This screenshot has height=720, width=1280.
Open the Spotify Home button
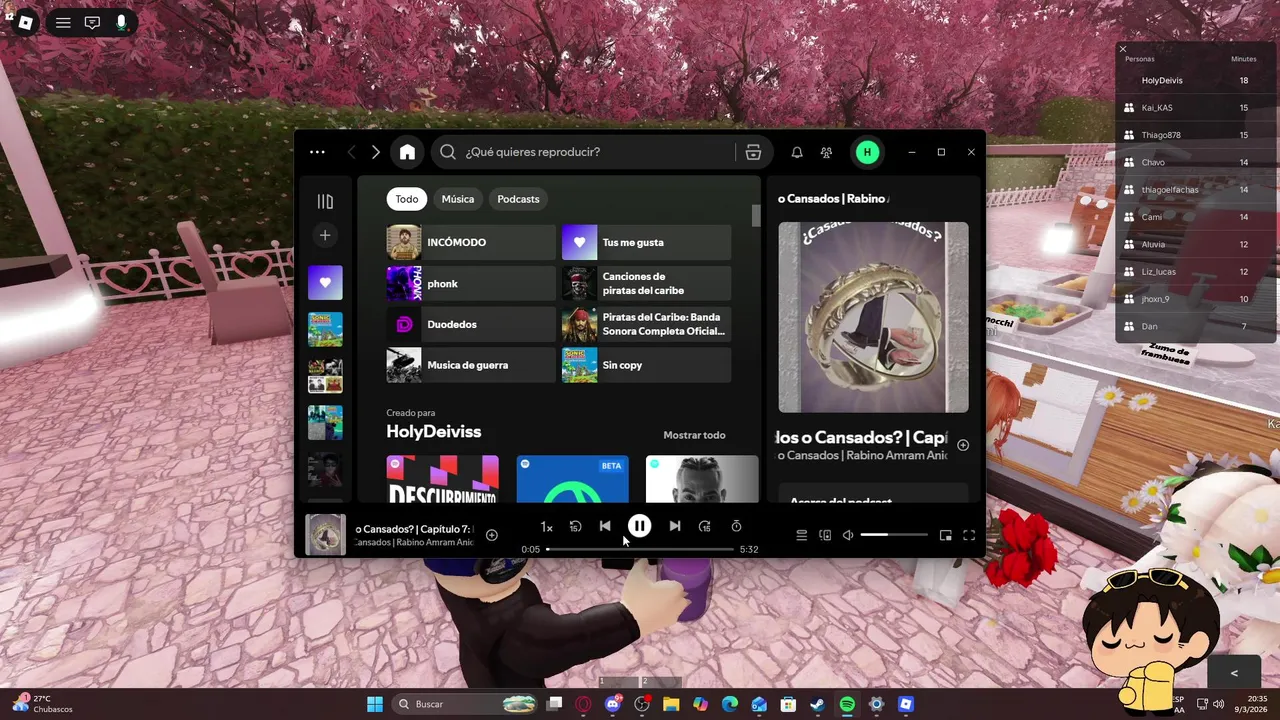407,152
